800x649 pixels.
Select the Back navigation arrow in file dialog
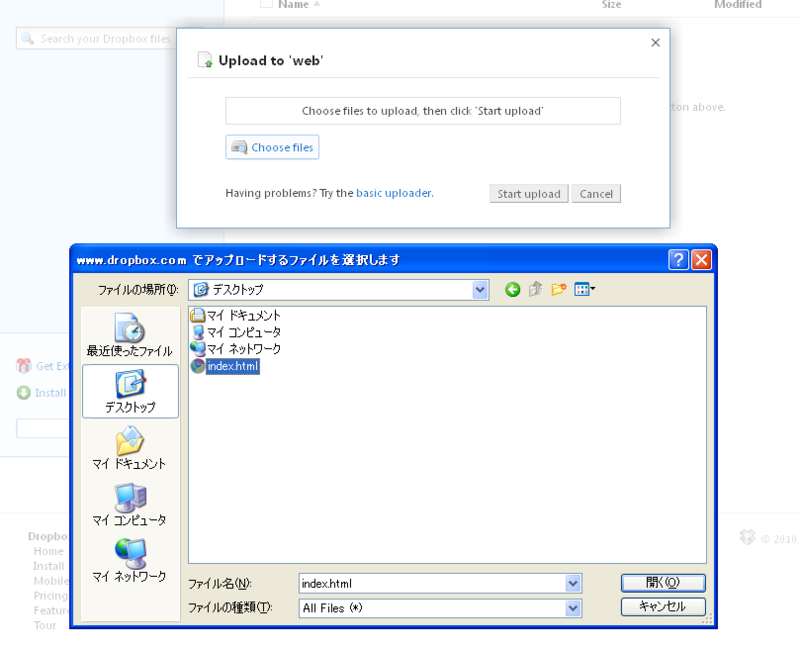(x=511, y=289)
